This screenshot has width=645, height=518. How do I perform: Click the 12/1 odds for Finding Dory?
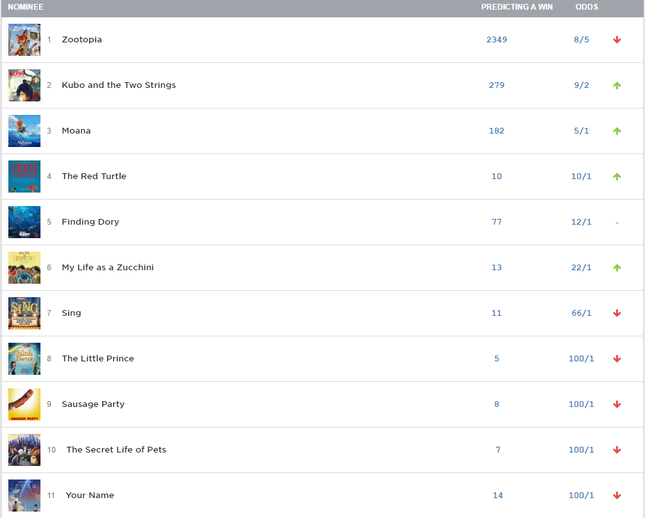[581, 222]
